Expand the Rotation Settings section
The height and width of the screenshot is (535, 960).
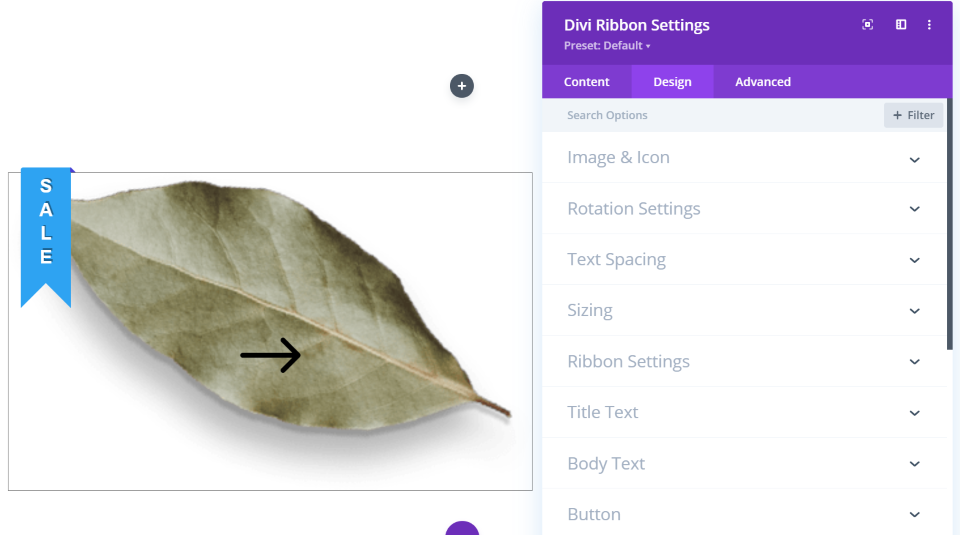[x=744, y=209]
